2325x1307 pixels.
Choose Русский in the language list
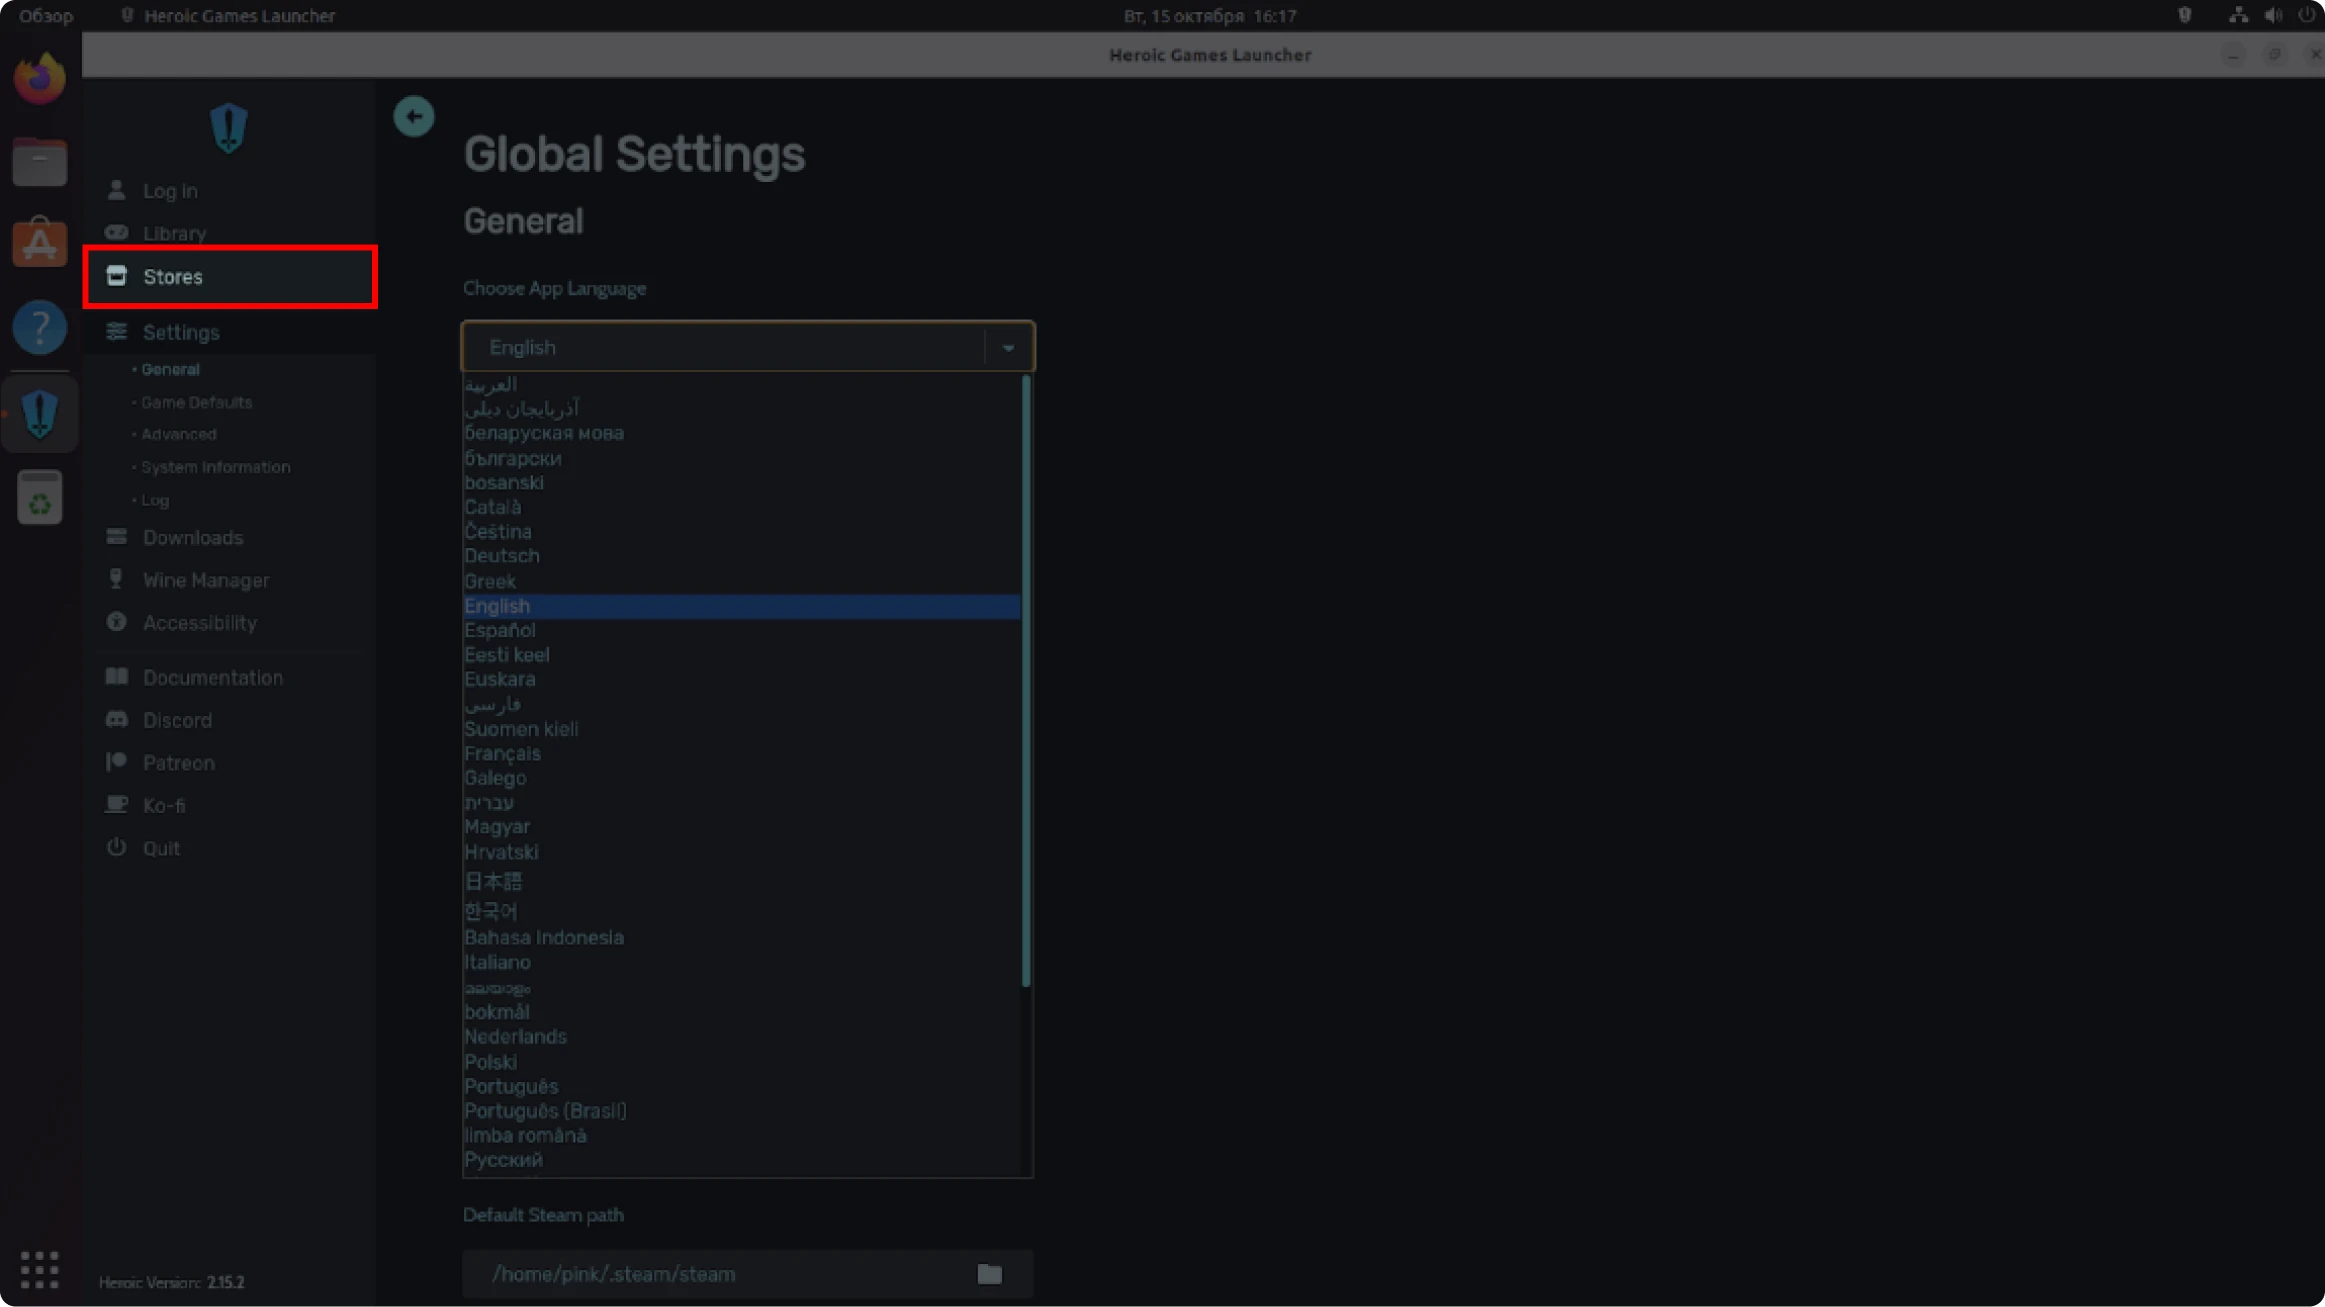tap(503, 1160)
